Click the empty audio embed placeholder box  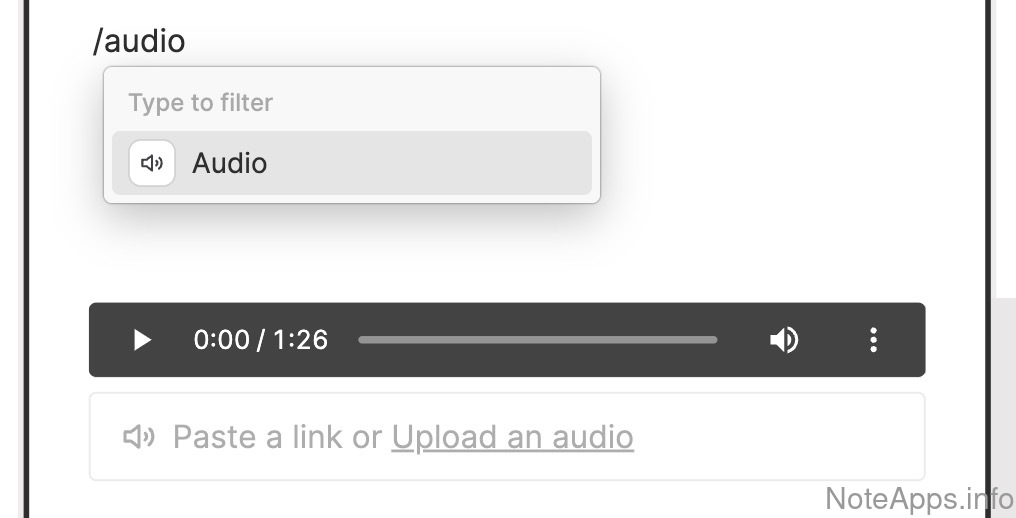coord(507,436)
